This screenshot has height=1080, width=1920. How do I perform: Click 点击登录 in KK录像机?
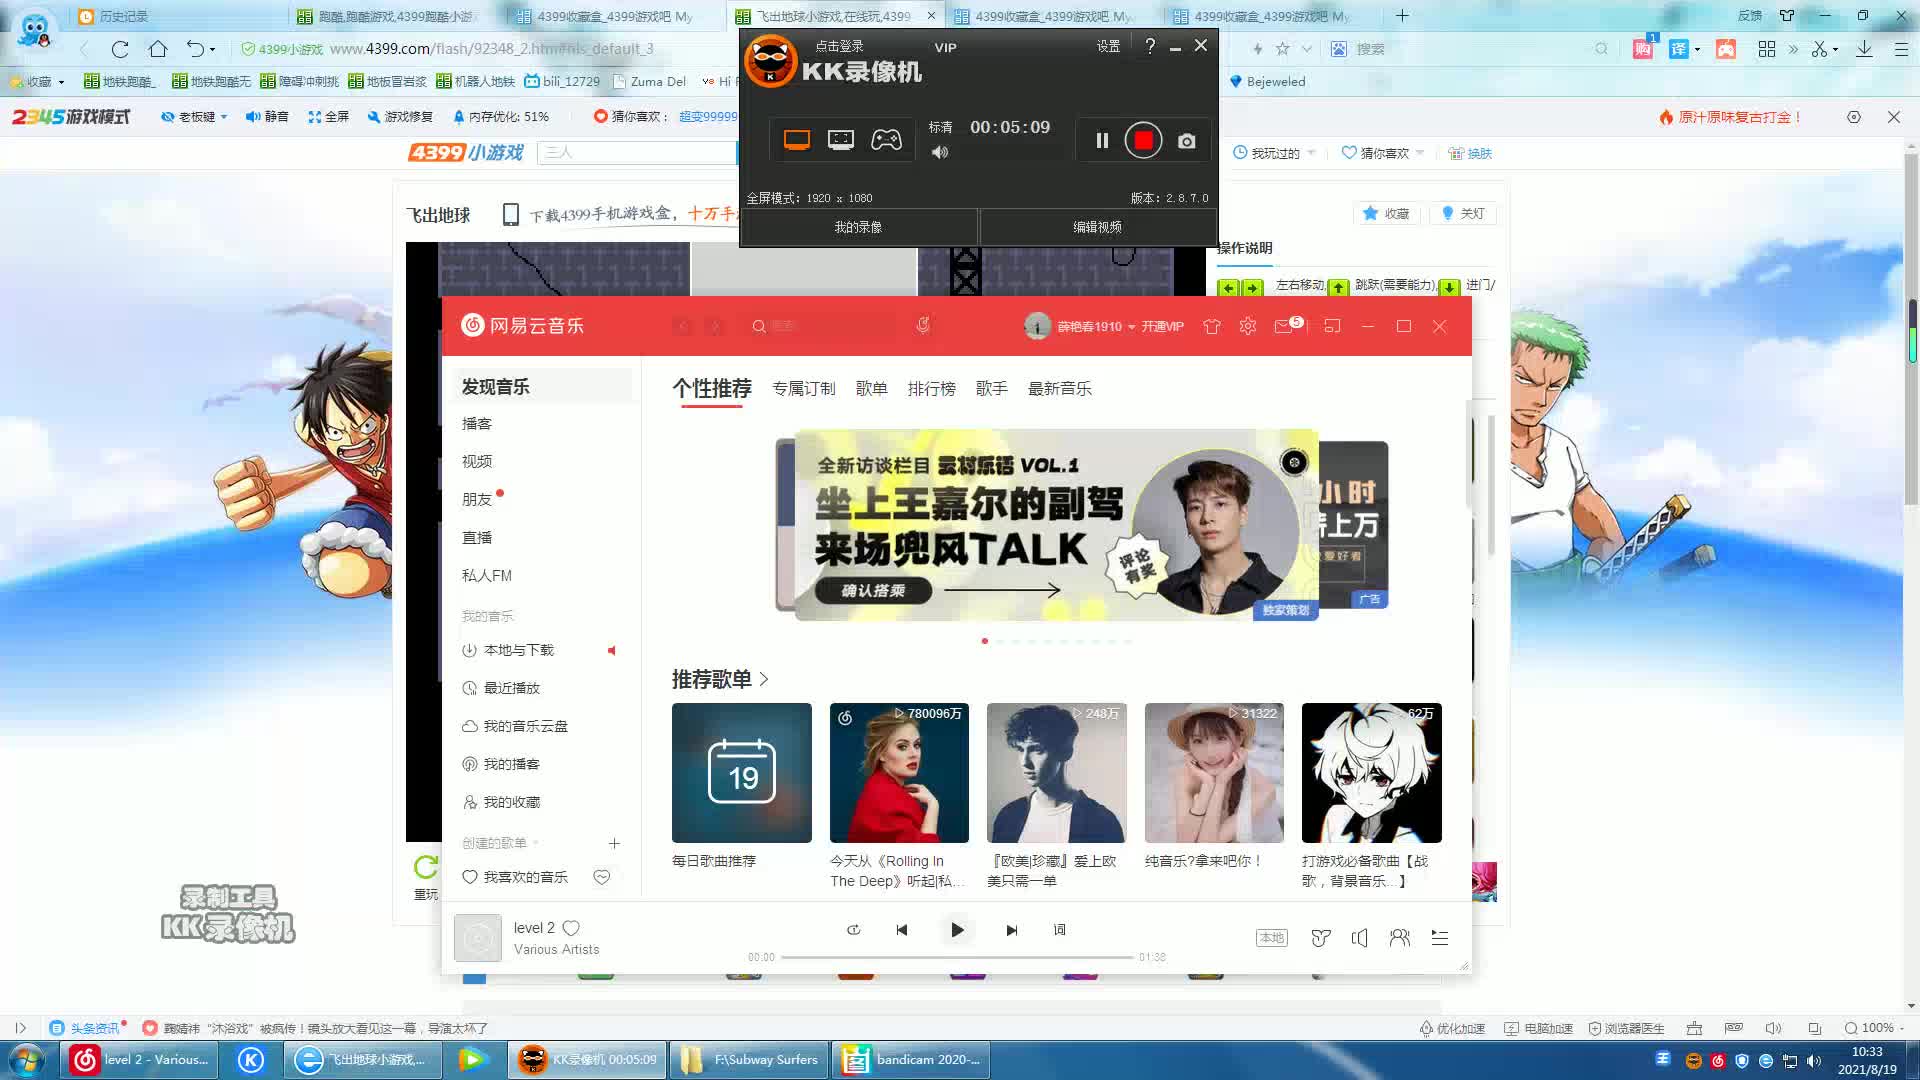(838, 46)
